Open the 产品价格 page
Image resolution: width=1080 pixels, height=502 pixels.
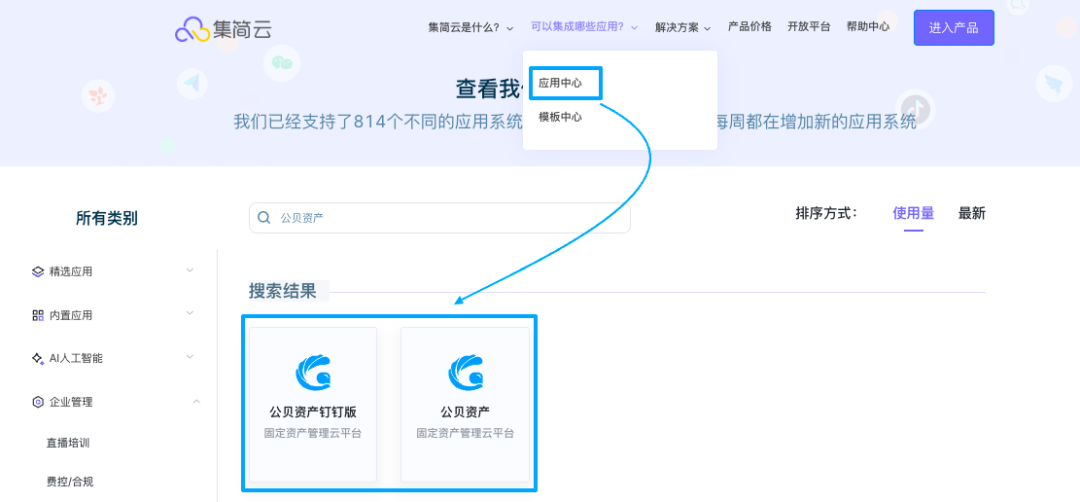point(749,27)
